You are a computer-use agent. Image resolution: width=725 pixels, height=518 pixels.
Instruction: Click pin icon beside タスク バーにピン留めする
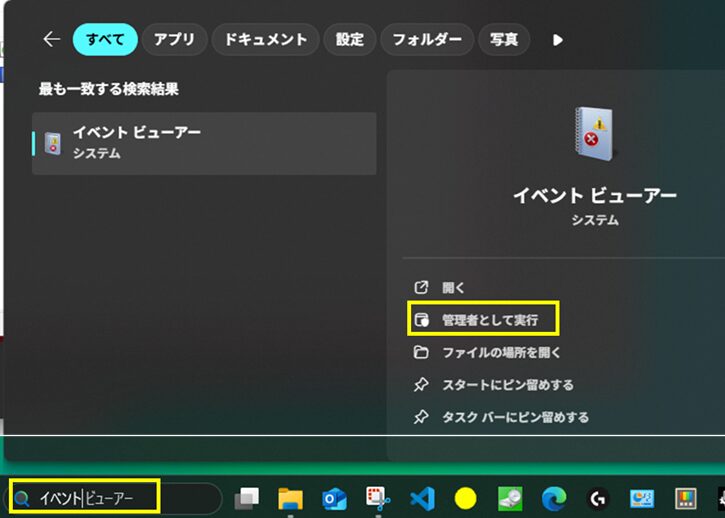[421, 417]
